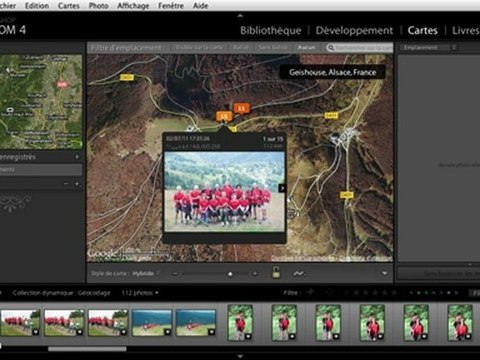This screenshot has width=480, height=360.
Task: Open the Emplacement metadata set dropdown
Action: [x=429, y=47]
